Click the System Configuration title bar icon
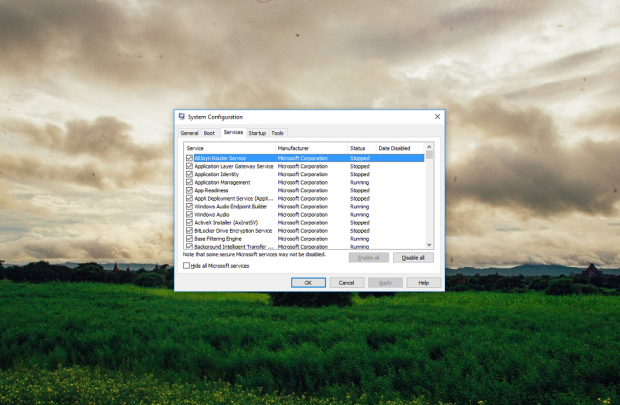This screenshot has width=620, height=405. [x=181, y=117]
